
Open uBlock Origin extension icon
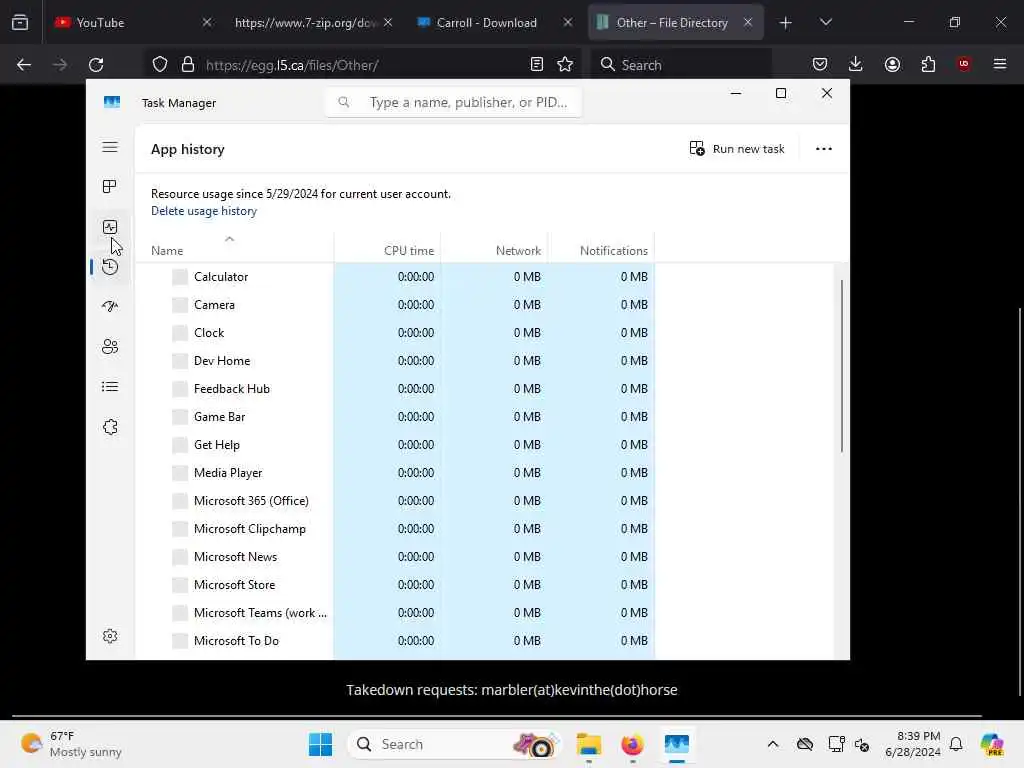click(x=964, y=64)
